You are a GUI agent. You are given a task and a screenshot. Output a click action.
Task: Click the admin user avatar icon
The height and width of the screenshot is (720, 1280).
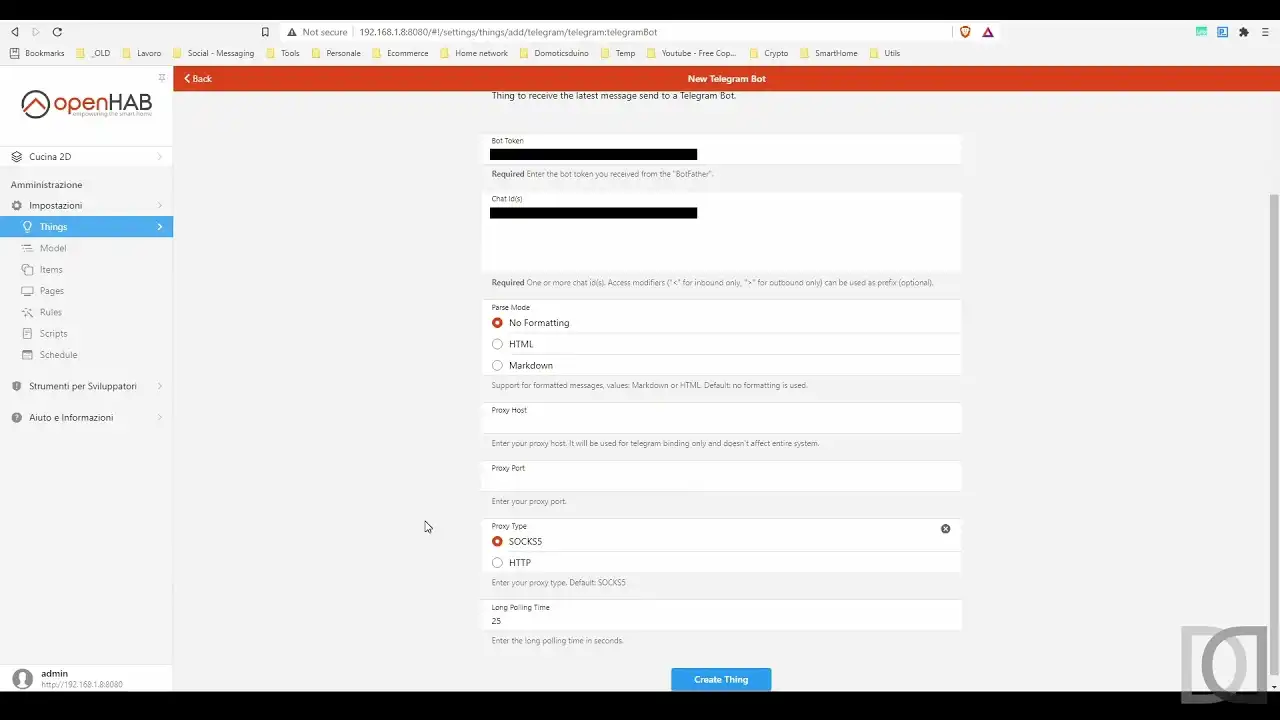(x=22, y=679)
